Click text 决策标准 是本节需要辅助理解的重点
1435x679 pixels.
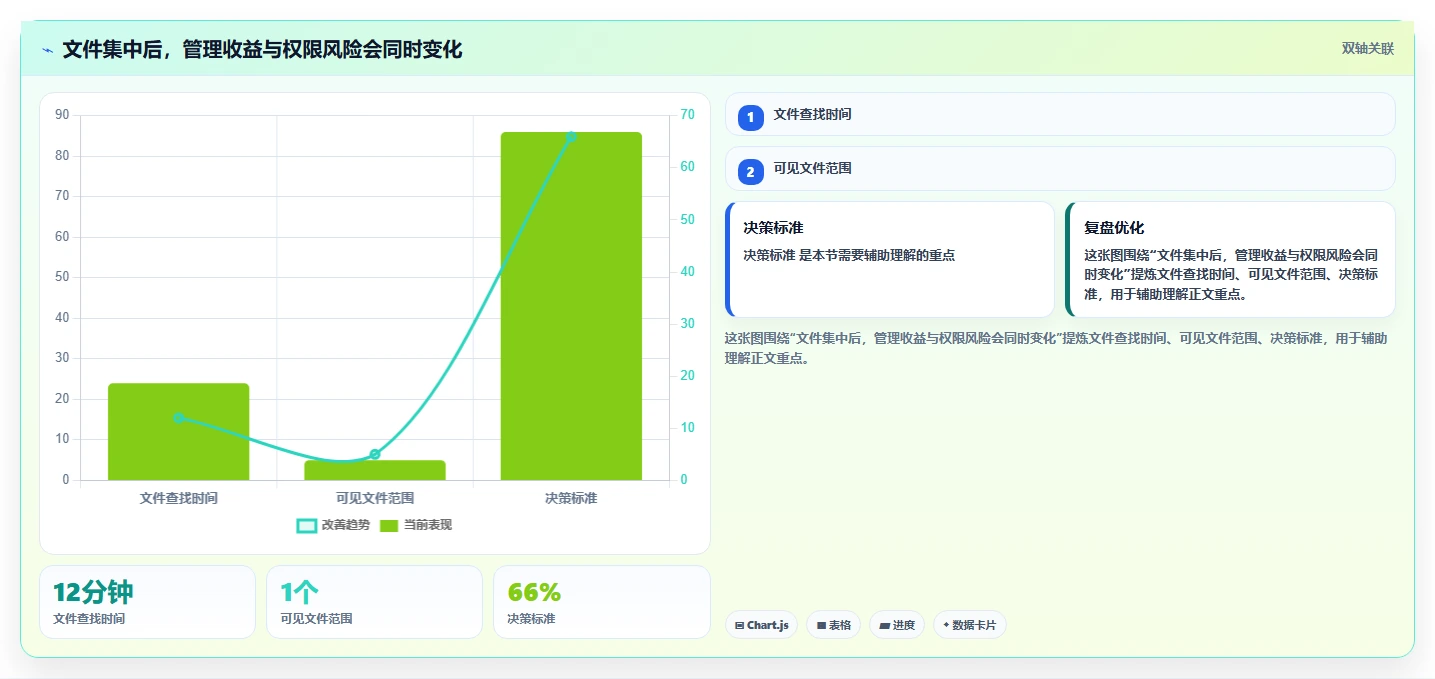(849, 255)
